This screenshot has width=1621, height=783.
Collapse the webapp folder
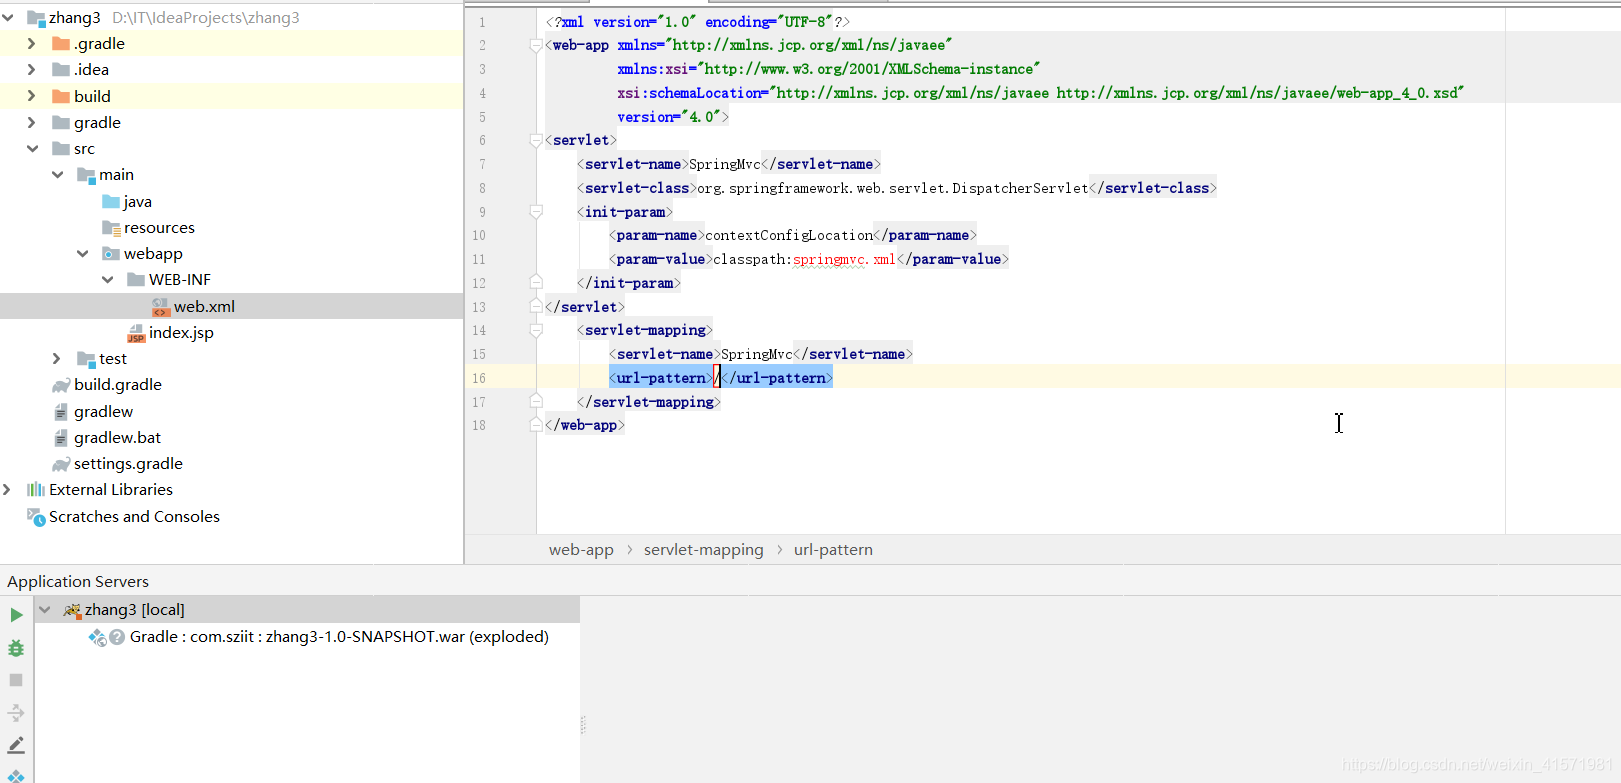click(83, 254)
